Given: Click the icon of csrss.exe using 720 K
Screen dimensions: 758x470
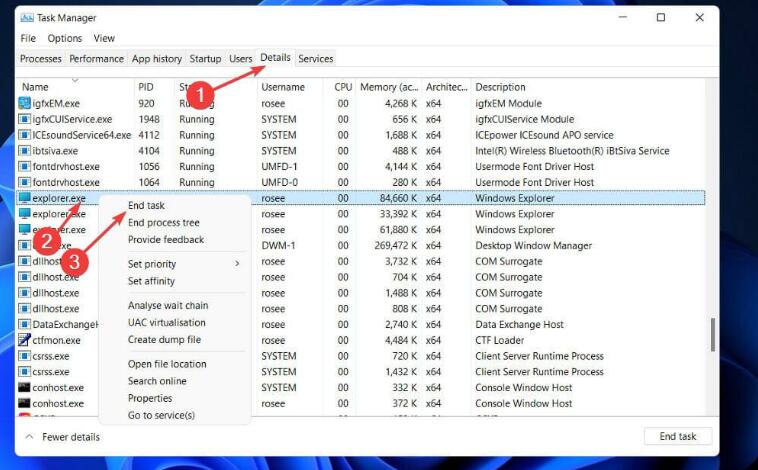Looking at the screenshot, I should (x=24, y=356).
